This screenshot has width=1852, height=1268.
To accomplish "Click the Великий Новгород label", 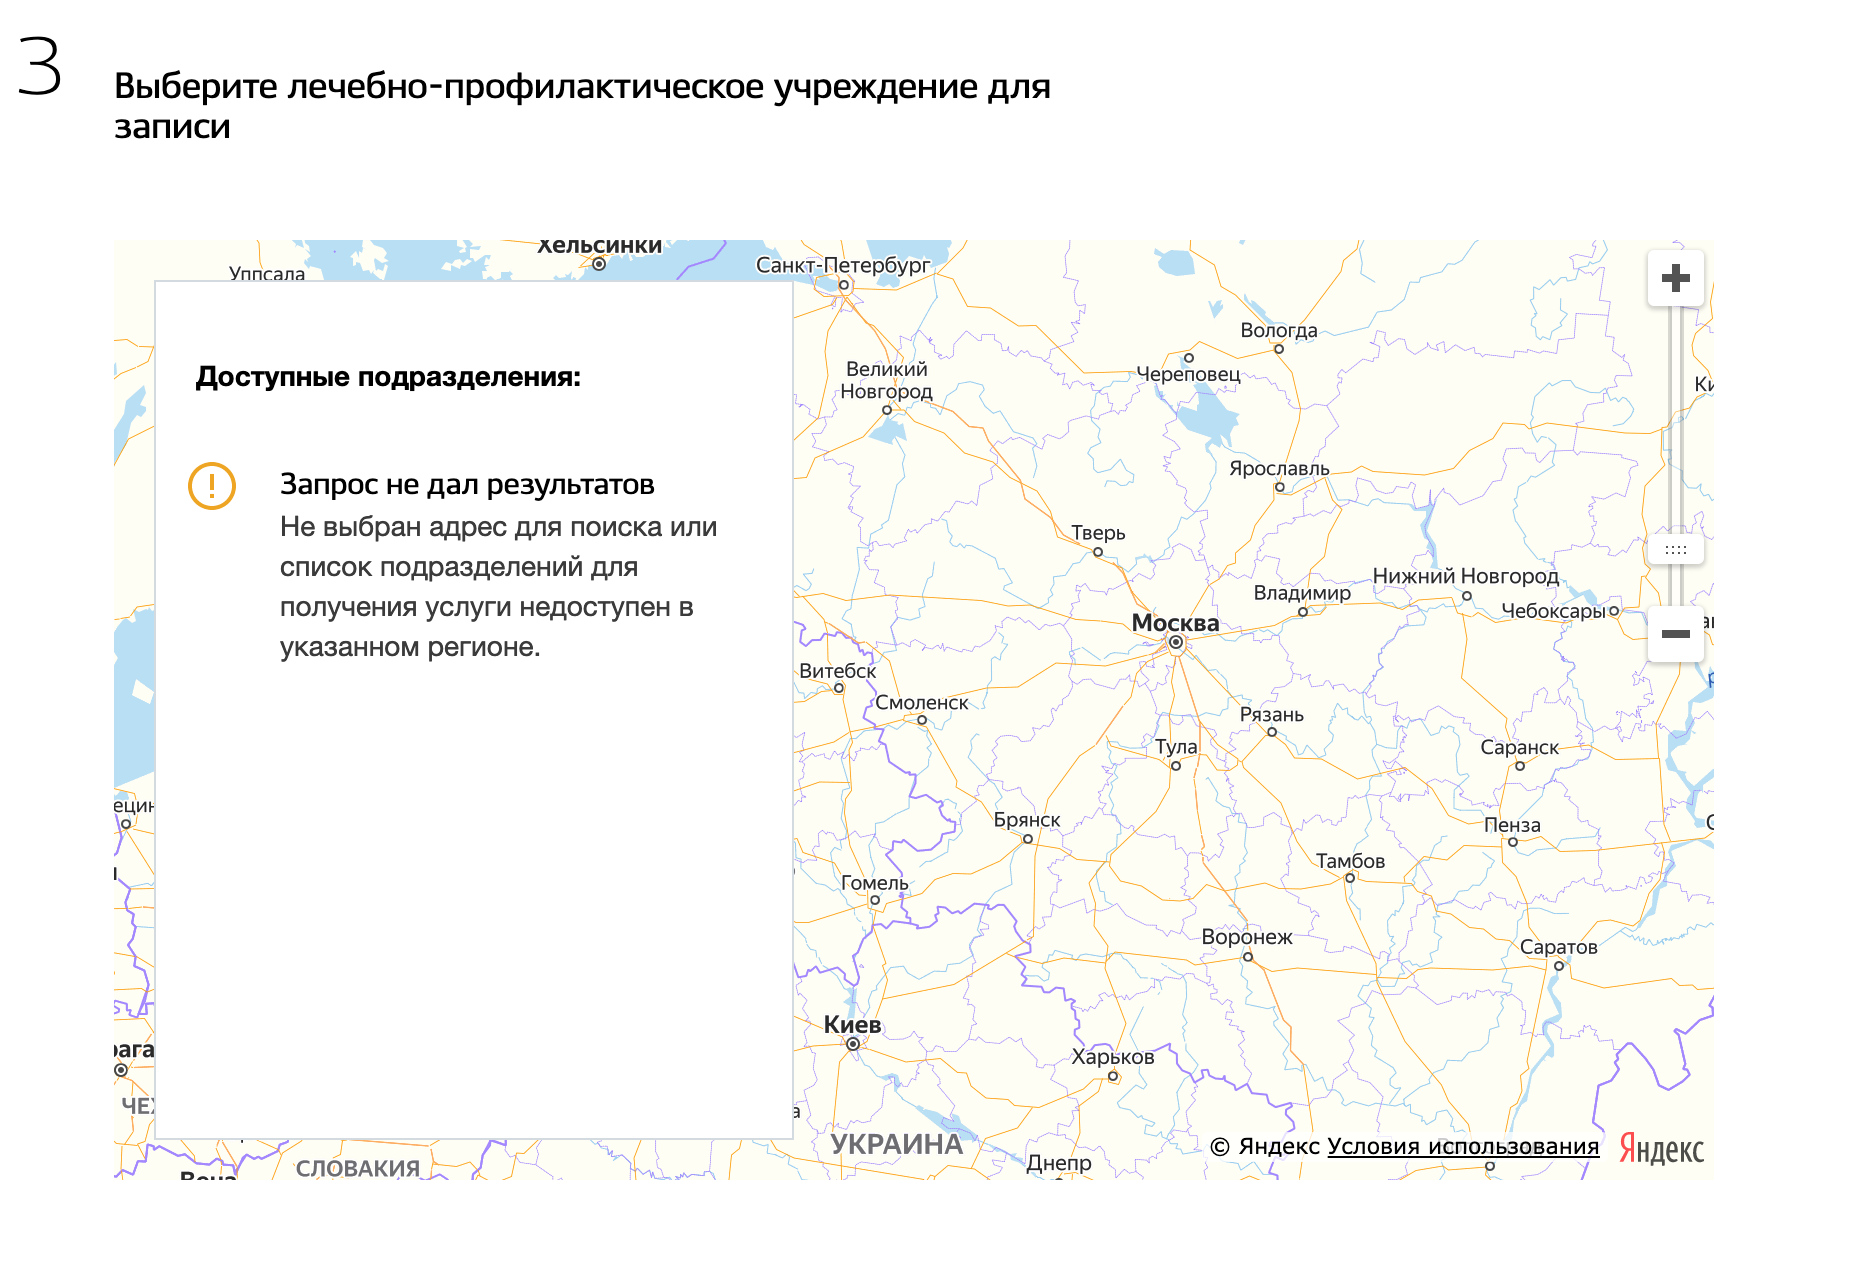I will 886,380.
